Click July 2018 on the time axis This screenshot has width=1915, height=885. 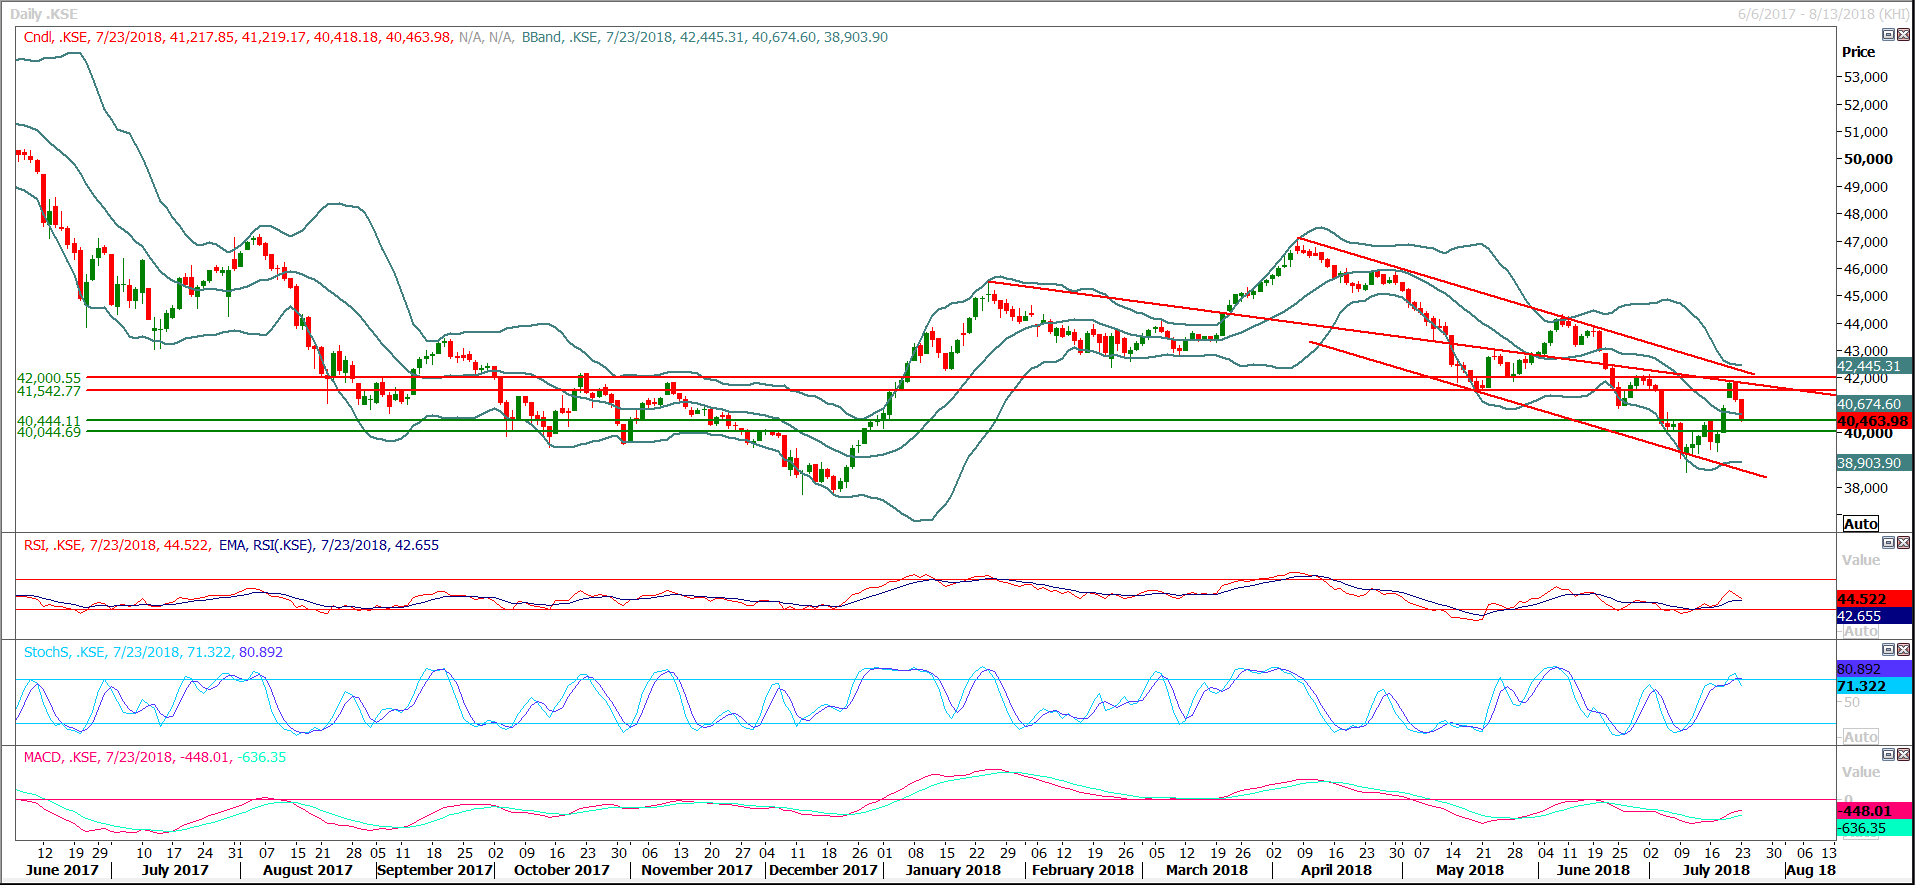1715,870
